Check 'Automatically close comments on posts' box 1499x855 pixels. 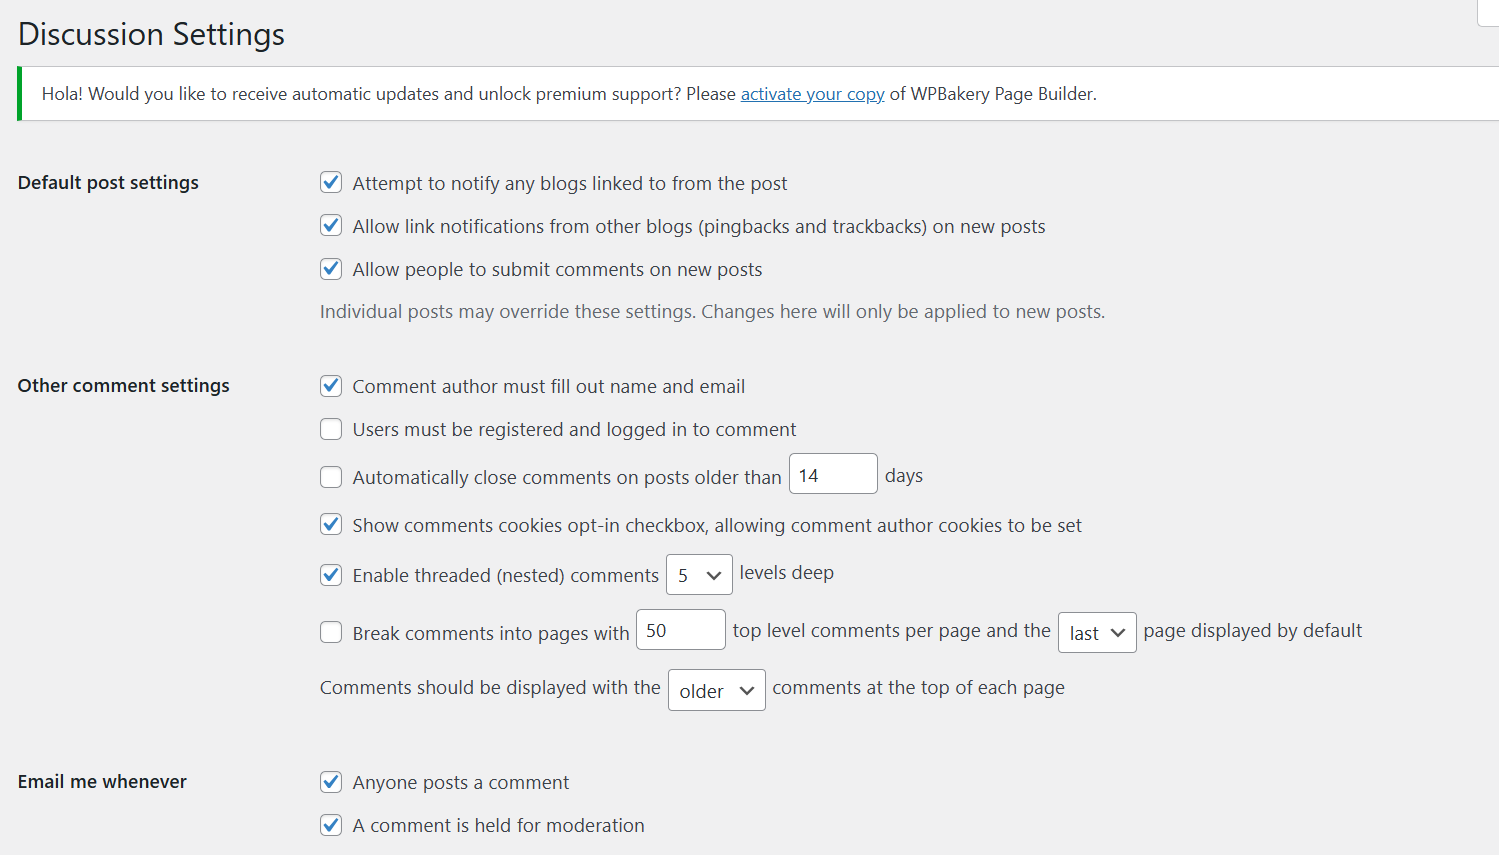(331, 477)
